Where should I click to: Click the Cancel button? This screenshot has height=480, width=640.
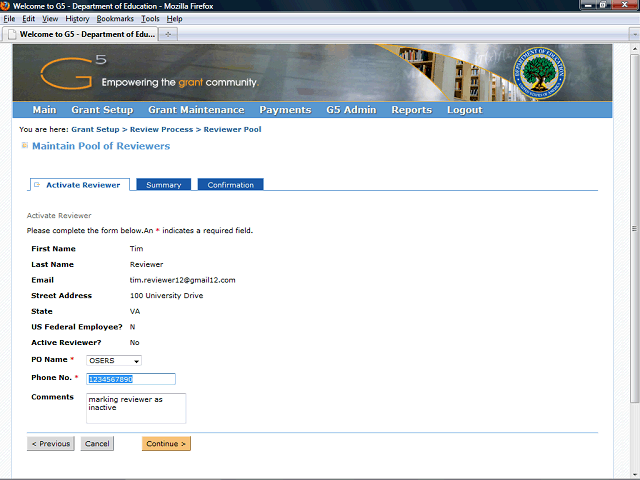point(97,444)
